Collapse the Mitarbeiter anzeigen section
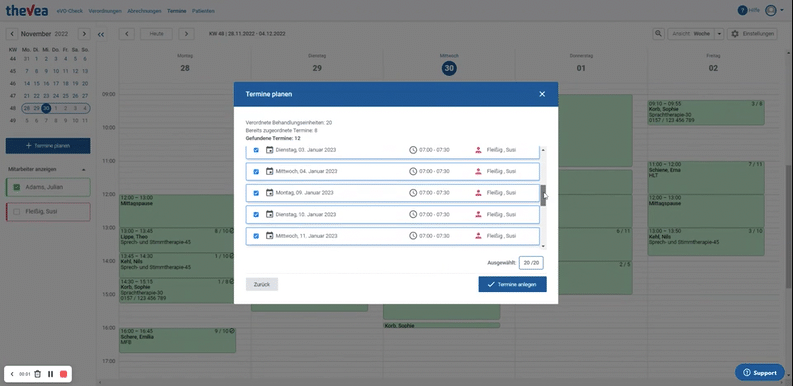This screenshot has width=793, height=386. pos(83,169)
